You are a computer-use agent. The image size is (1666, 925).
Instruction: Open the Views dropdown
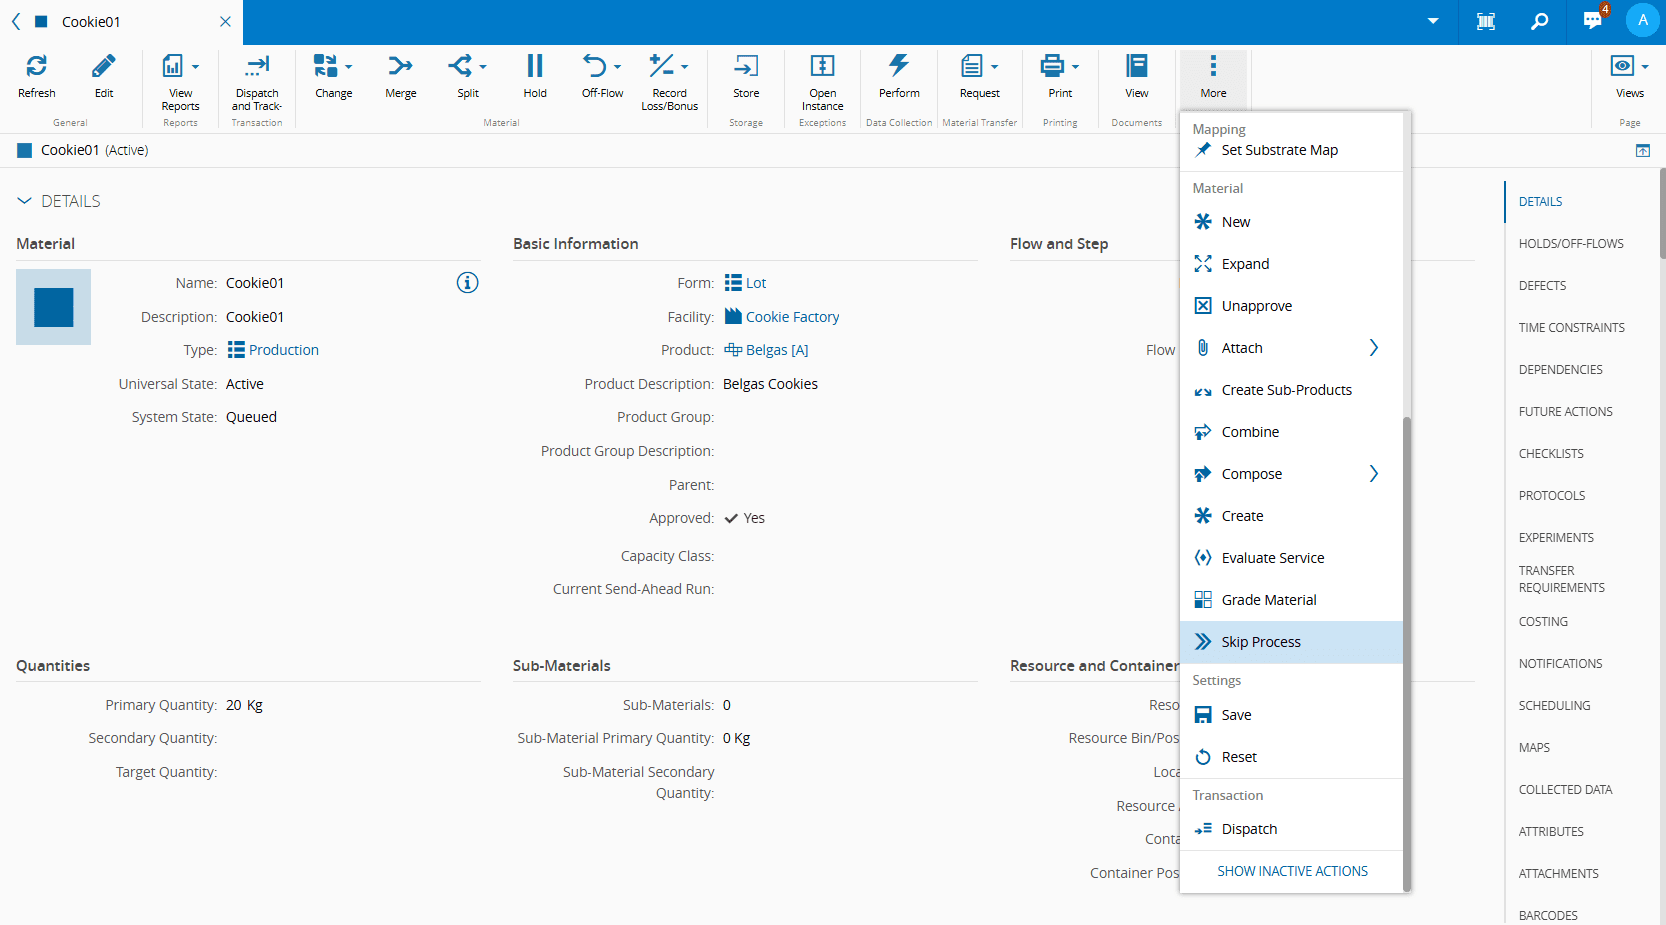[1629, 67]
